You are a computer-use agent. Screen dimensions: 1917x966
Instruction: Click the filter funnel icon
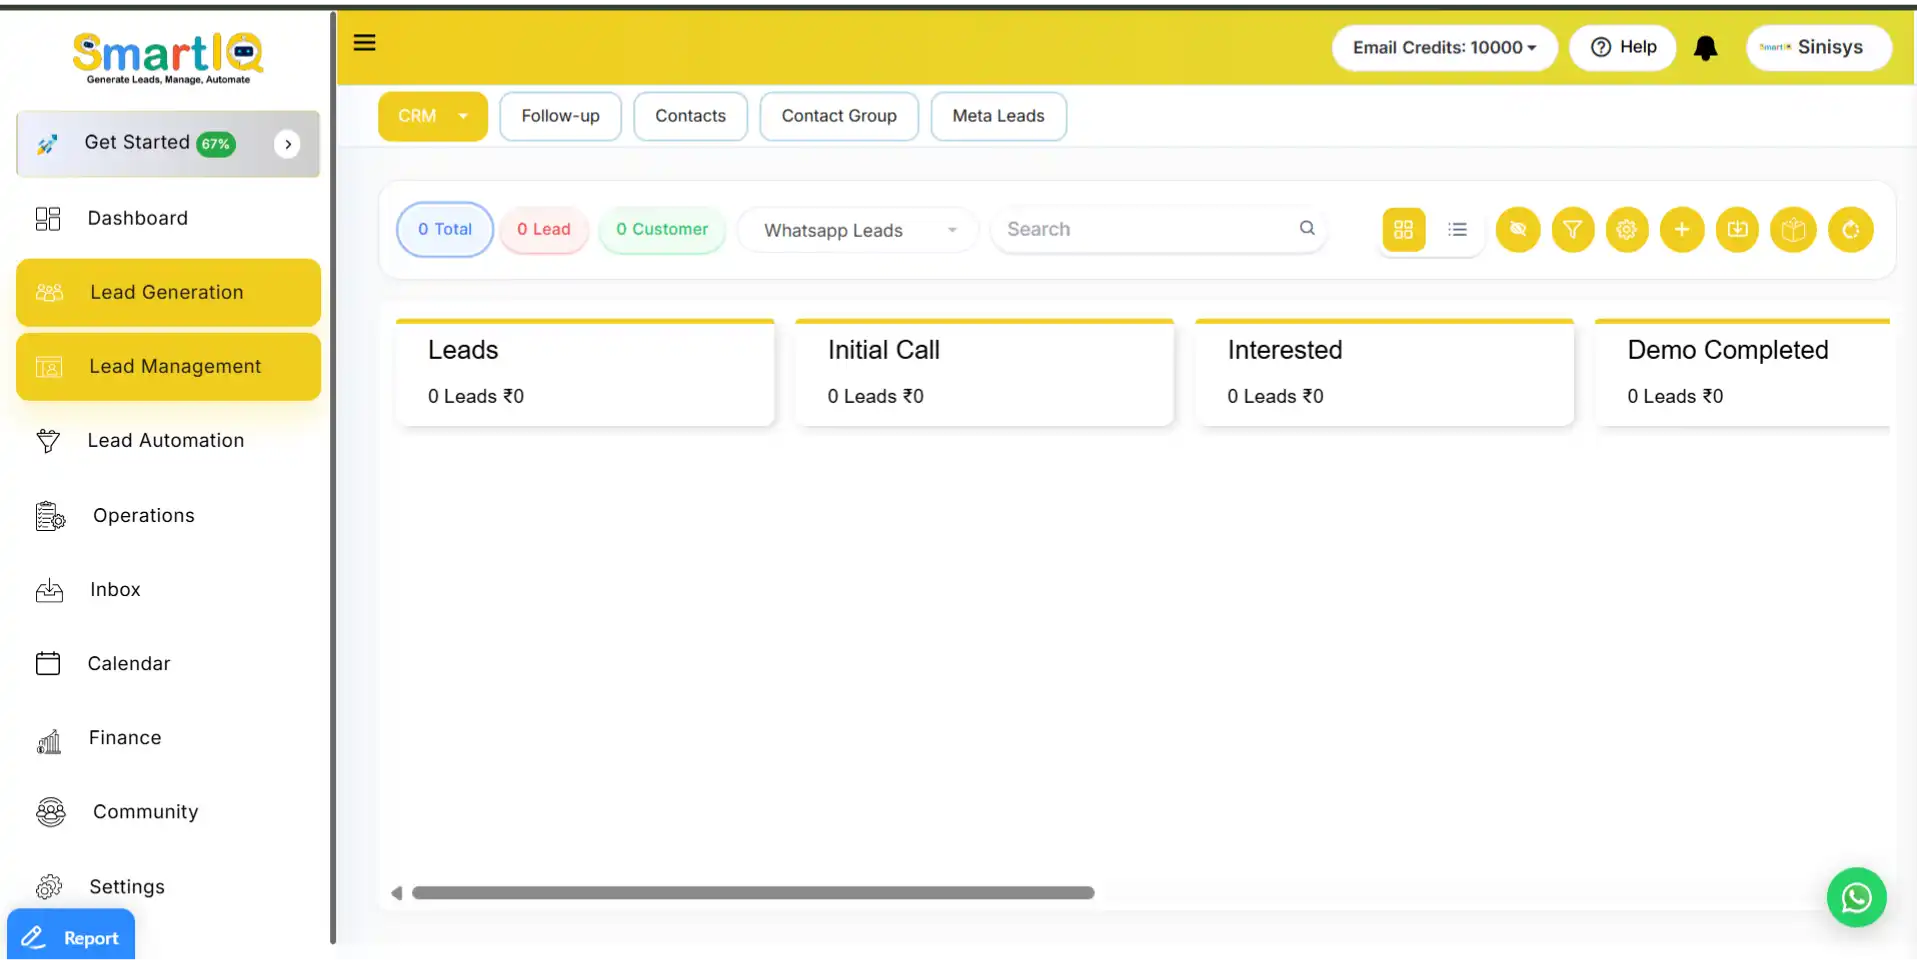point(1572,230)
